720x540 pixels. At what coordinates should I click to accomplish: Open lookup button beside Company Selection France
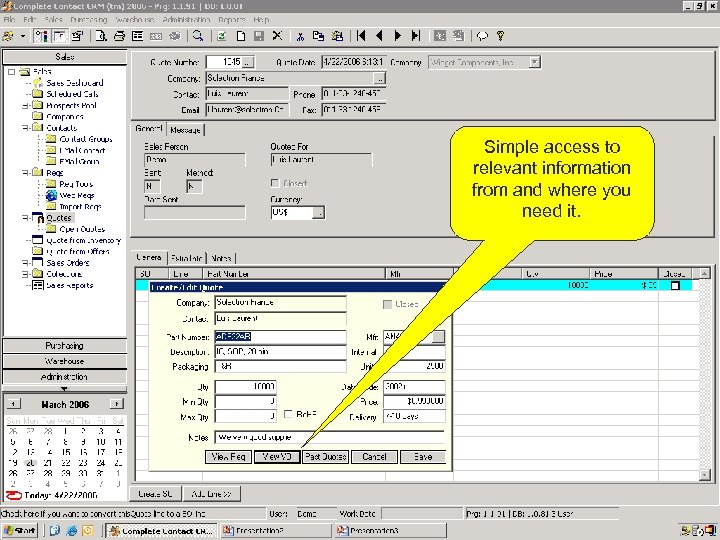(380, 79)
